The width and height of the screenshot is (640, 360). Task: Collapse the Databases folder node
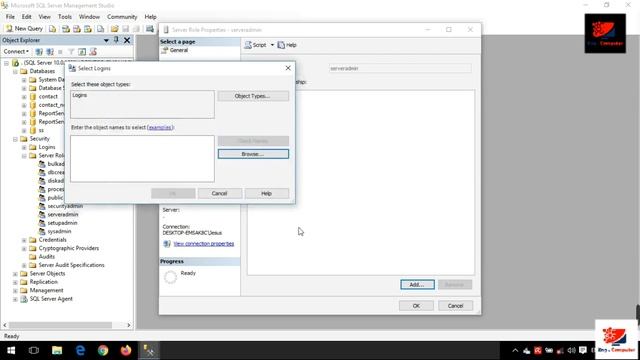pyautogui.click(x=16, y=71)
